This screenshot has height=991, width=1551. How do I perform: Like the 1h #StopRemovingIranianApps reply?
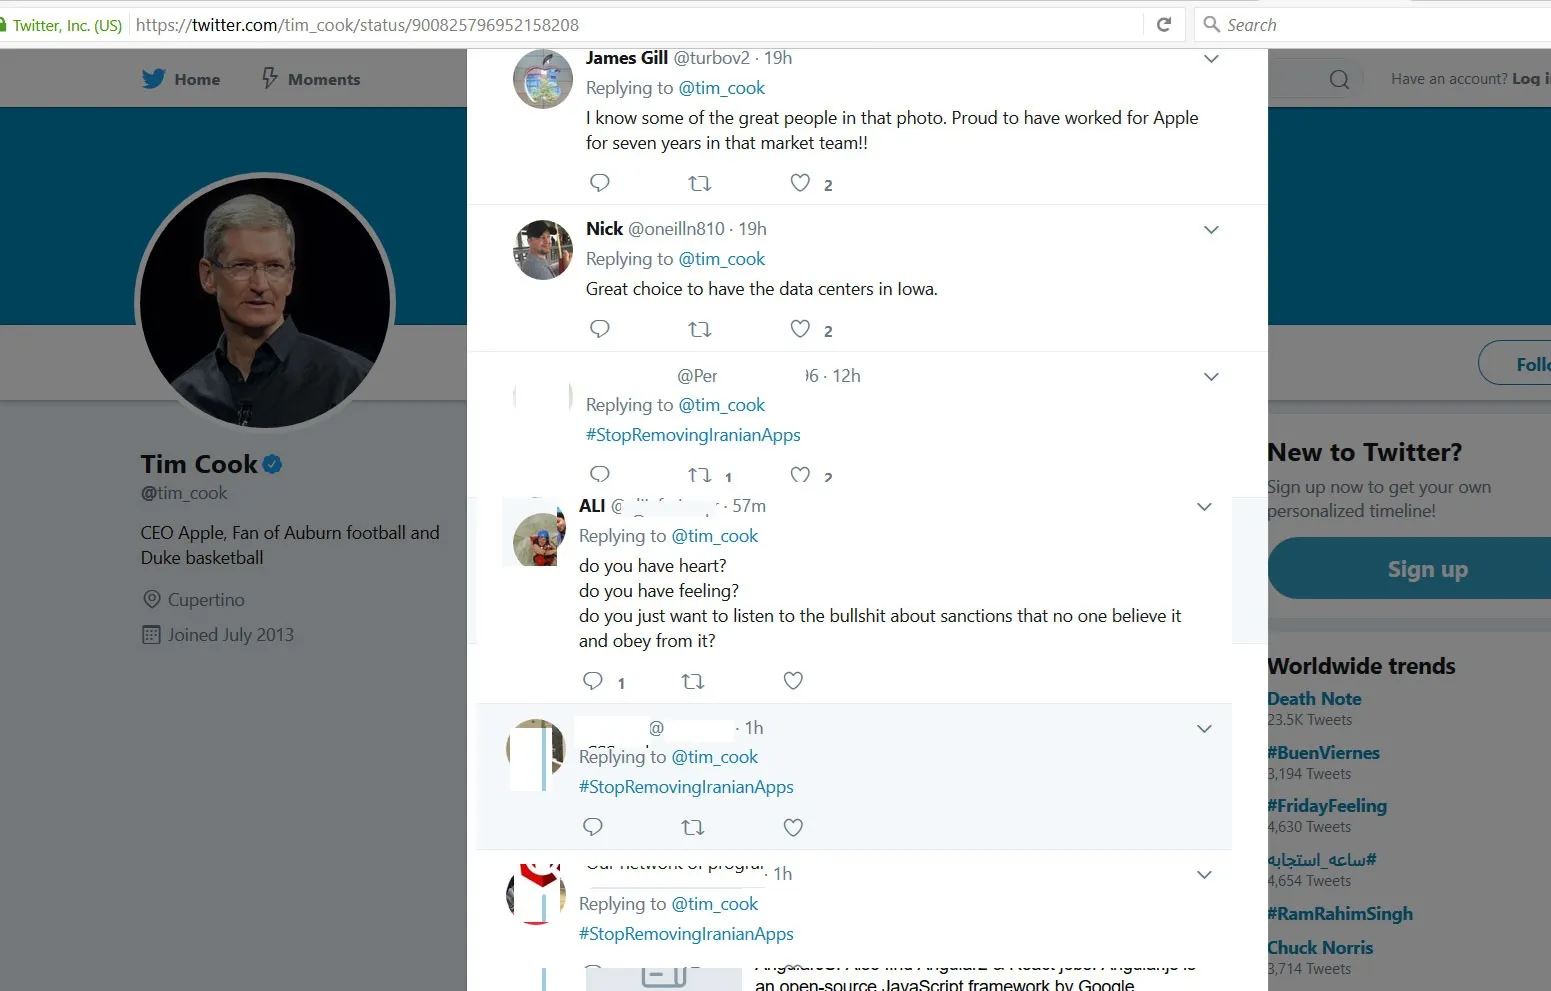click(x=793, y=827)
